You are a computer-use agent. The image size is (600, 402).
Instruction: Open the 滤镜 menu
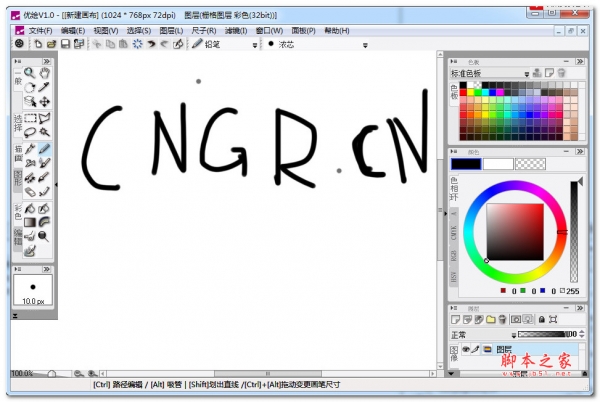236,31
